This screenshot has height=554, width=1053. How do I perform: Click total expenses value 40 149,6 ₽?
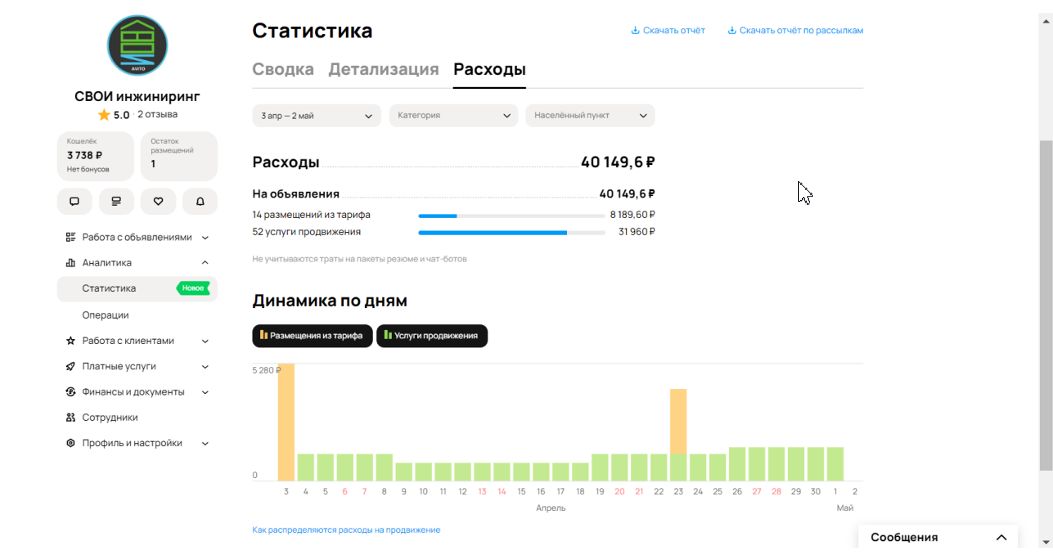(618, 162)
